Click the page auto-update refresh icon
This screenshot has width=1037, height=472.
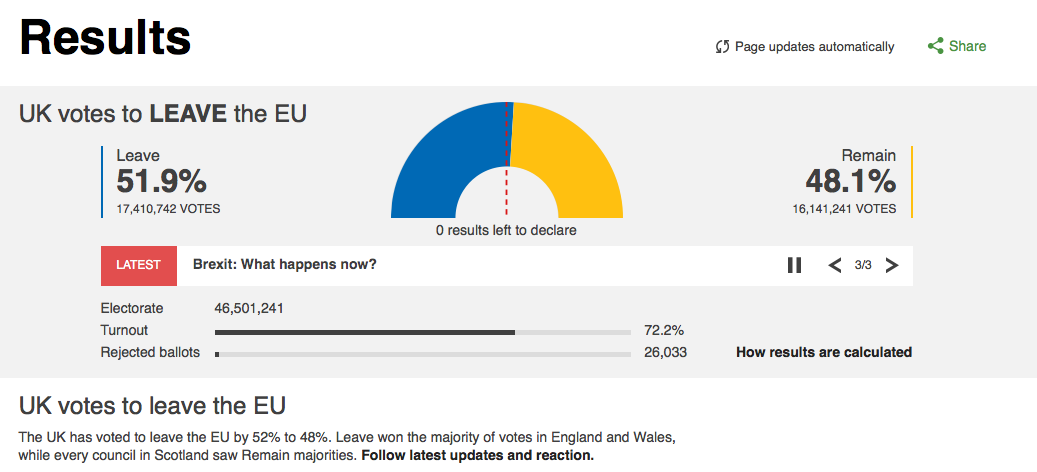(722, 47)
